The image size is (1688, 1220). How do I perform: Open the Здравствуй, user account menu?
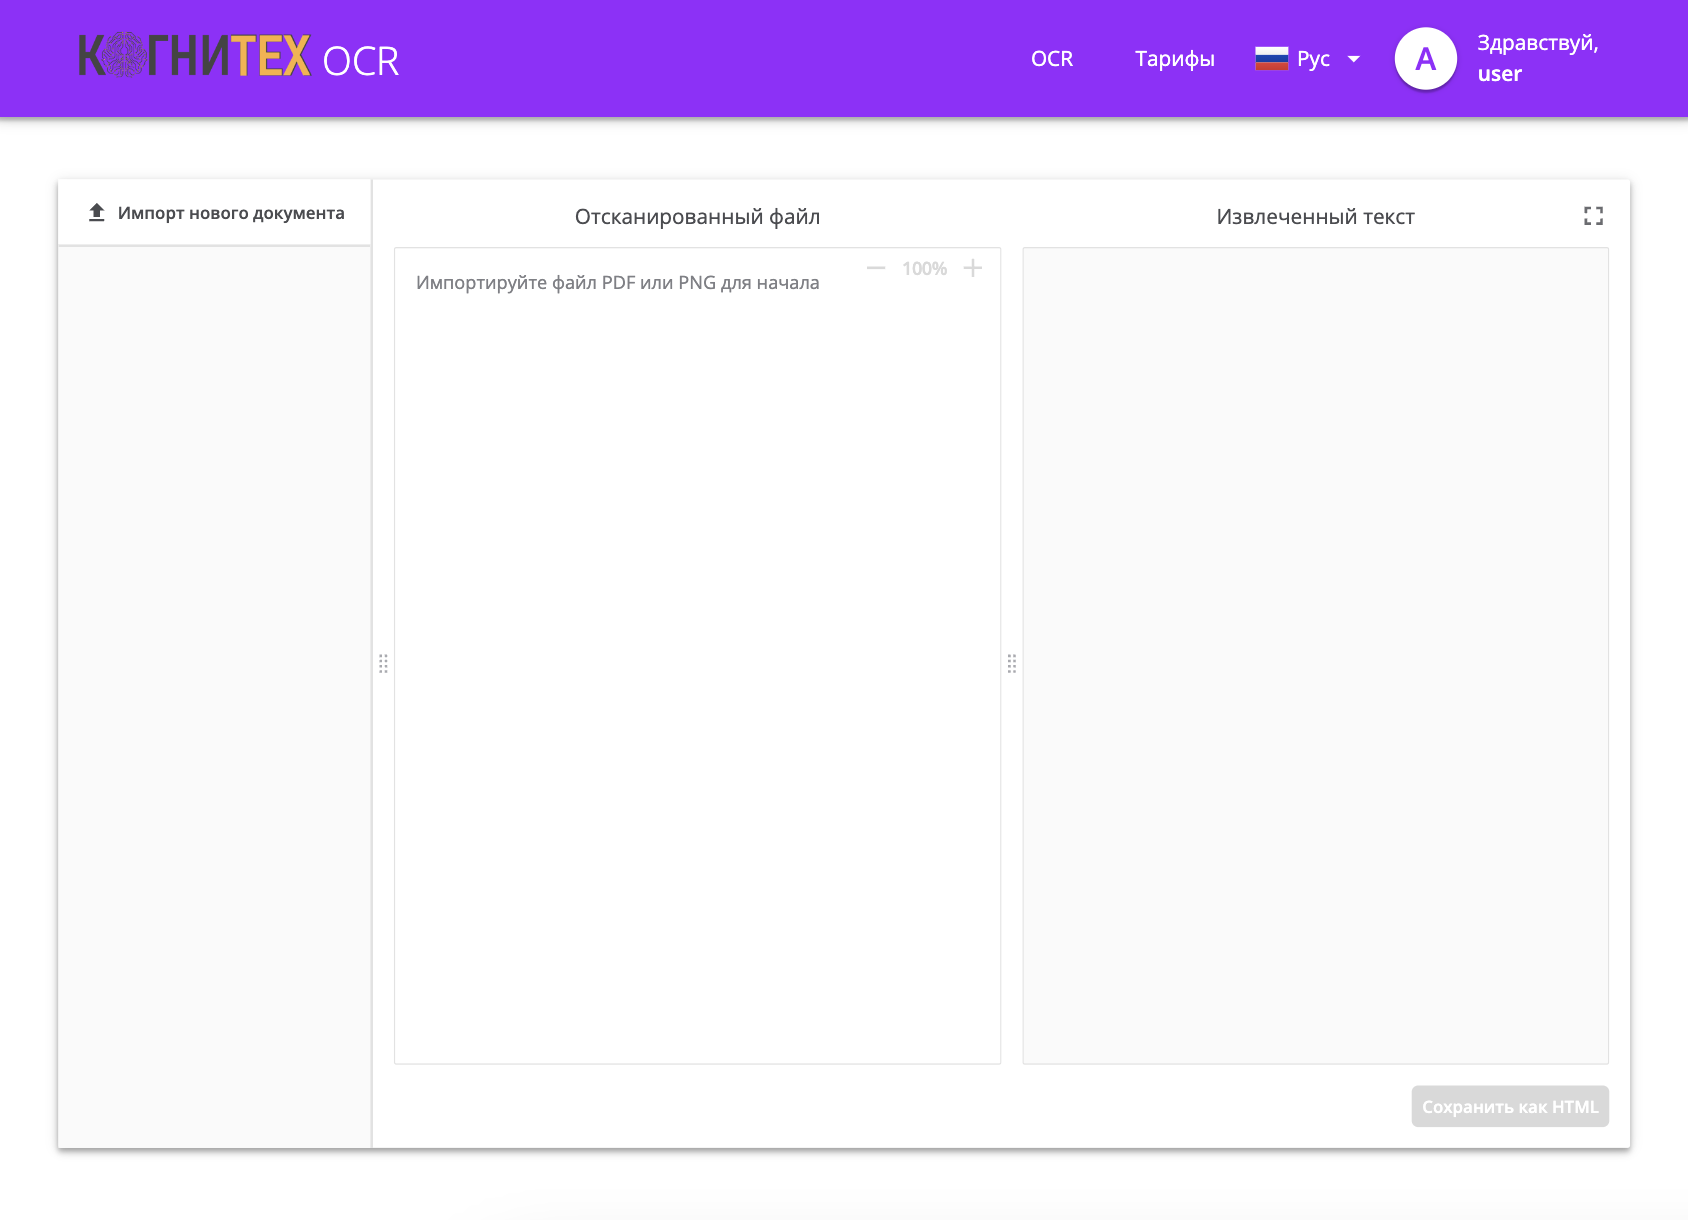click(1537, 58)
